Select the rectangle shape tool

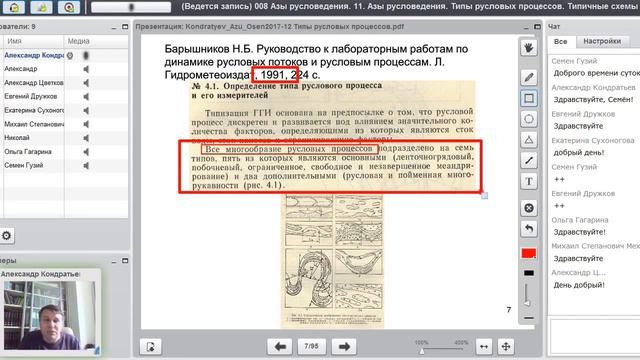[x=529, y=98]
